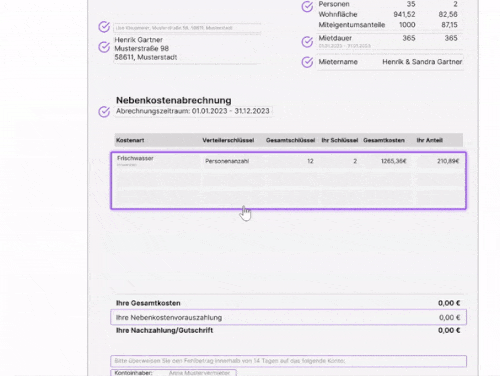Screen dimensions: 500x376
Task: Click the Gesamtkosten value 1265,36€
Action: point(394,161)
